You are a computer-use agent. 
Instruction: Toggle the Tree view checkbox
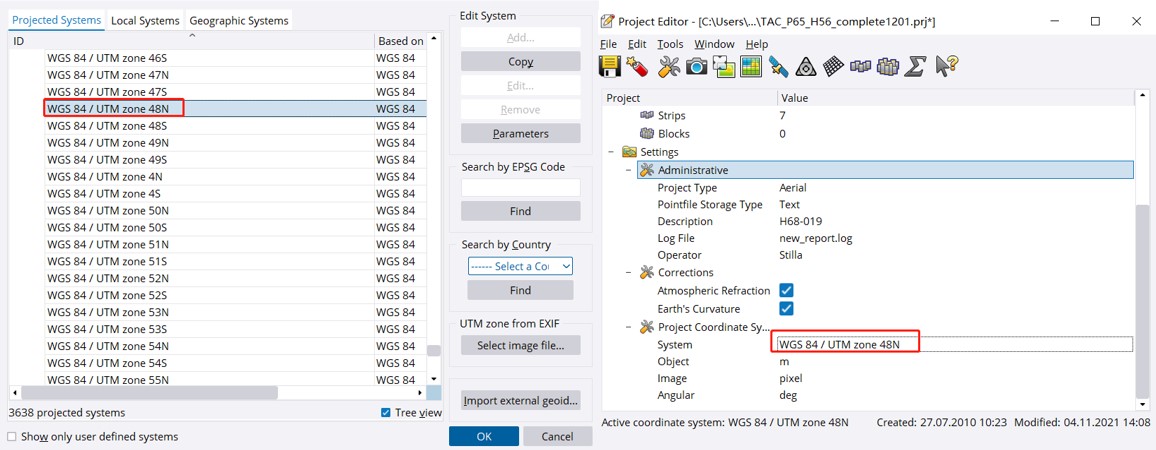click(386, 413)
